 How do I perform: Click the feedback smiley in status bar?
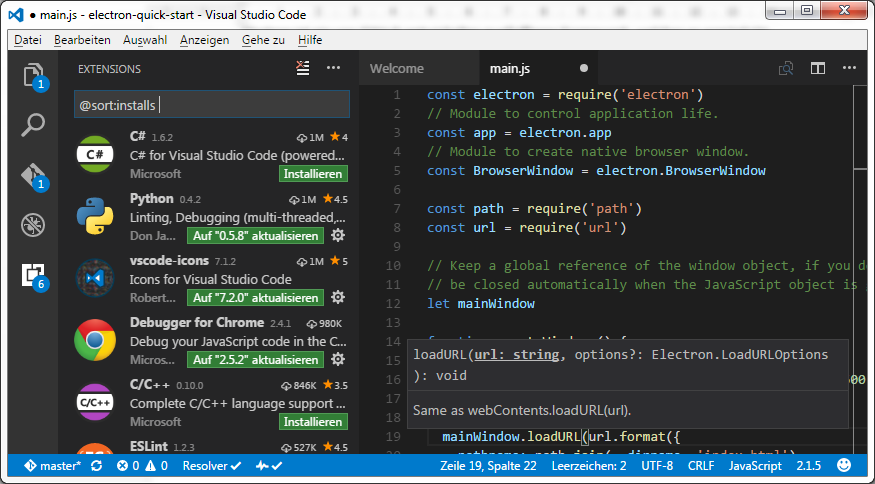[x=845, y=465]
